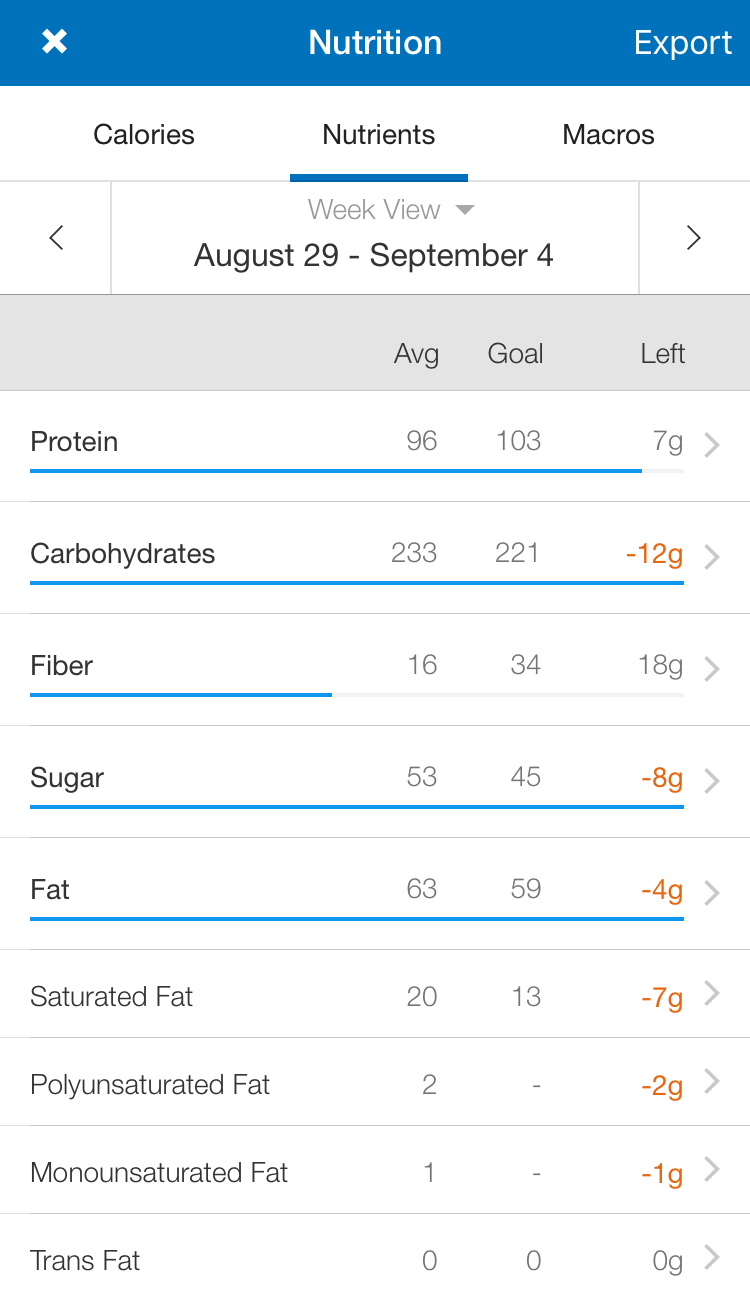The image size is (750, 1292).
Task: Expand Polyunsaturated Fat row chevron
Action: [712, 1081]
